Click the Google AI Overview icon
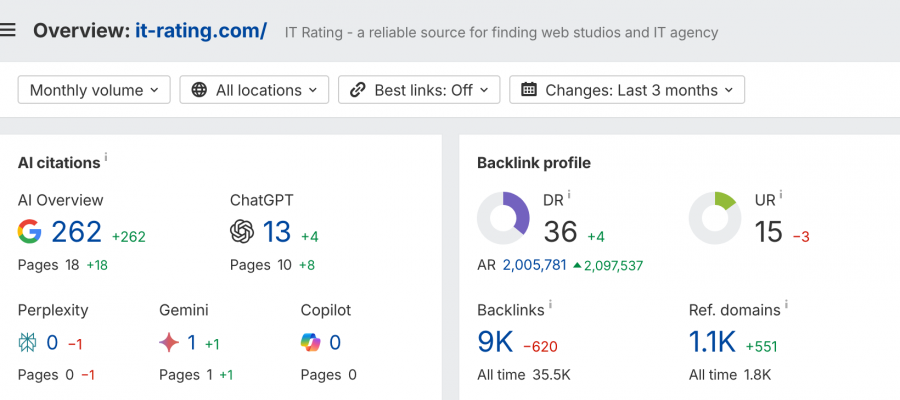 [x=30, y=232]
